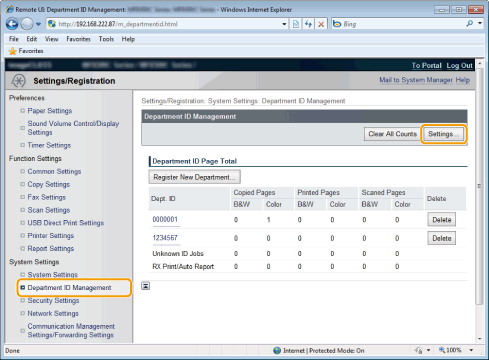This screenshot has width=489, height=360.
Task: Click the Settings... button
Action: [443, 134]
